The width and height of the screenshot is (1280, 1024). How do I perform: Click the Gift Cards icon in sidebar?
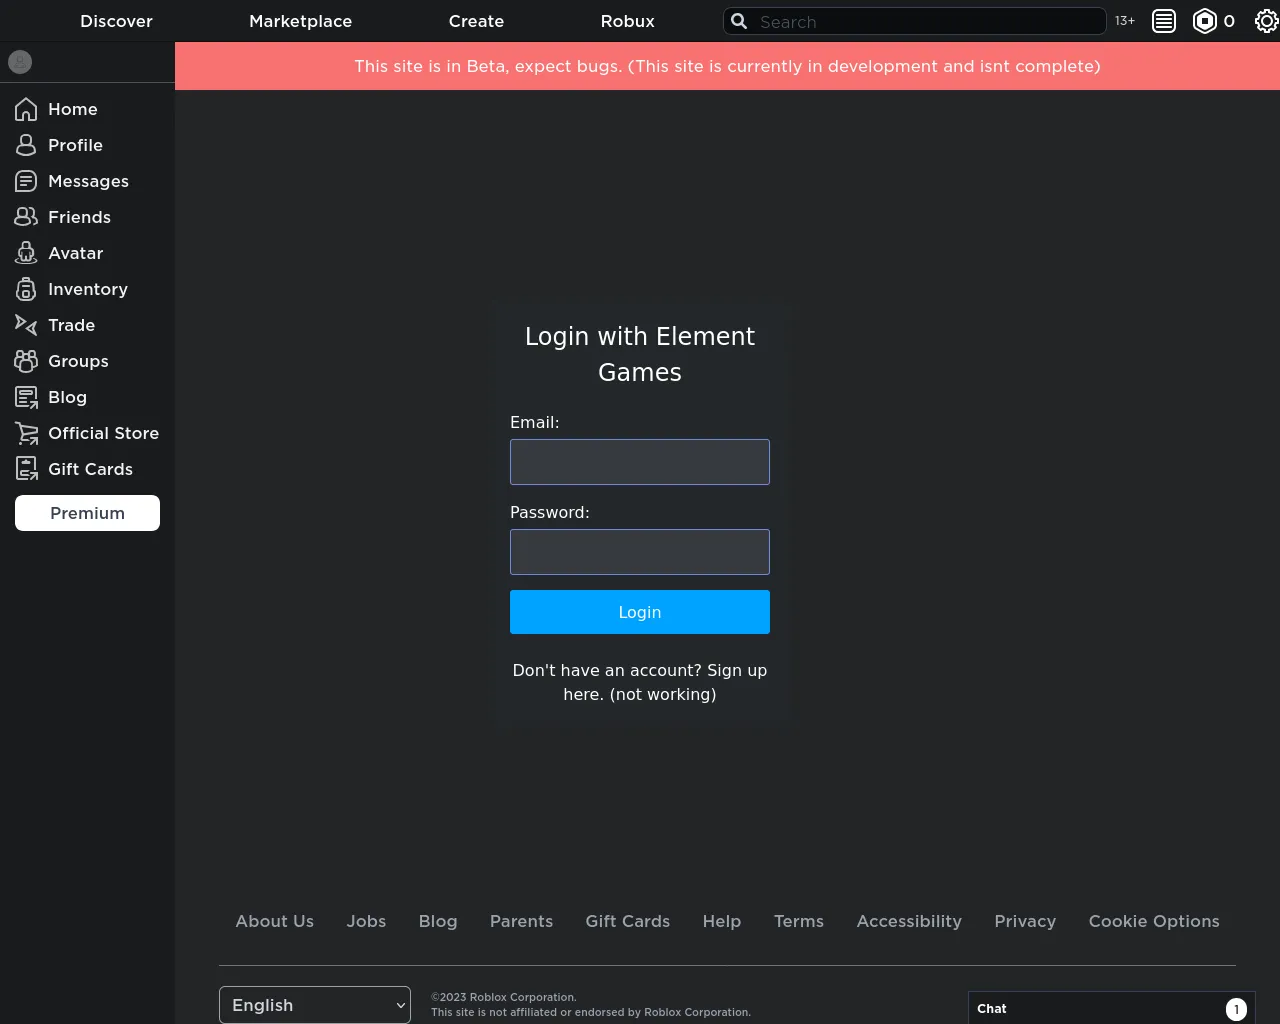coord(26,469)
